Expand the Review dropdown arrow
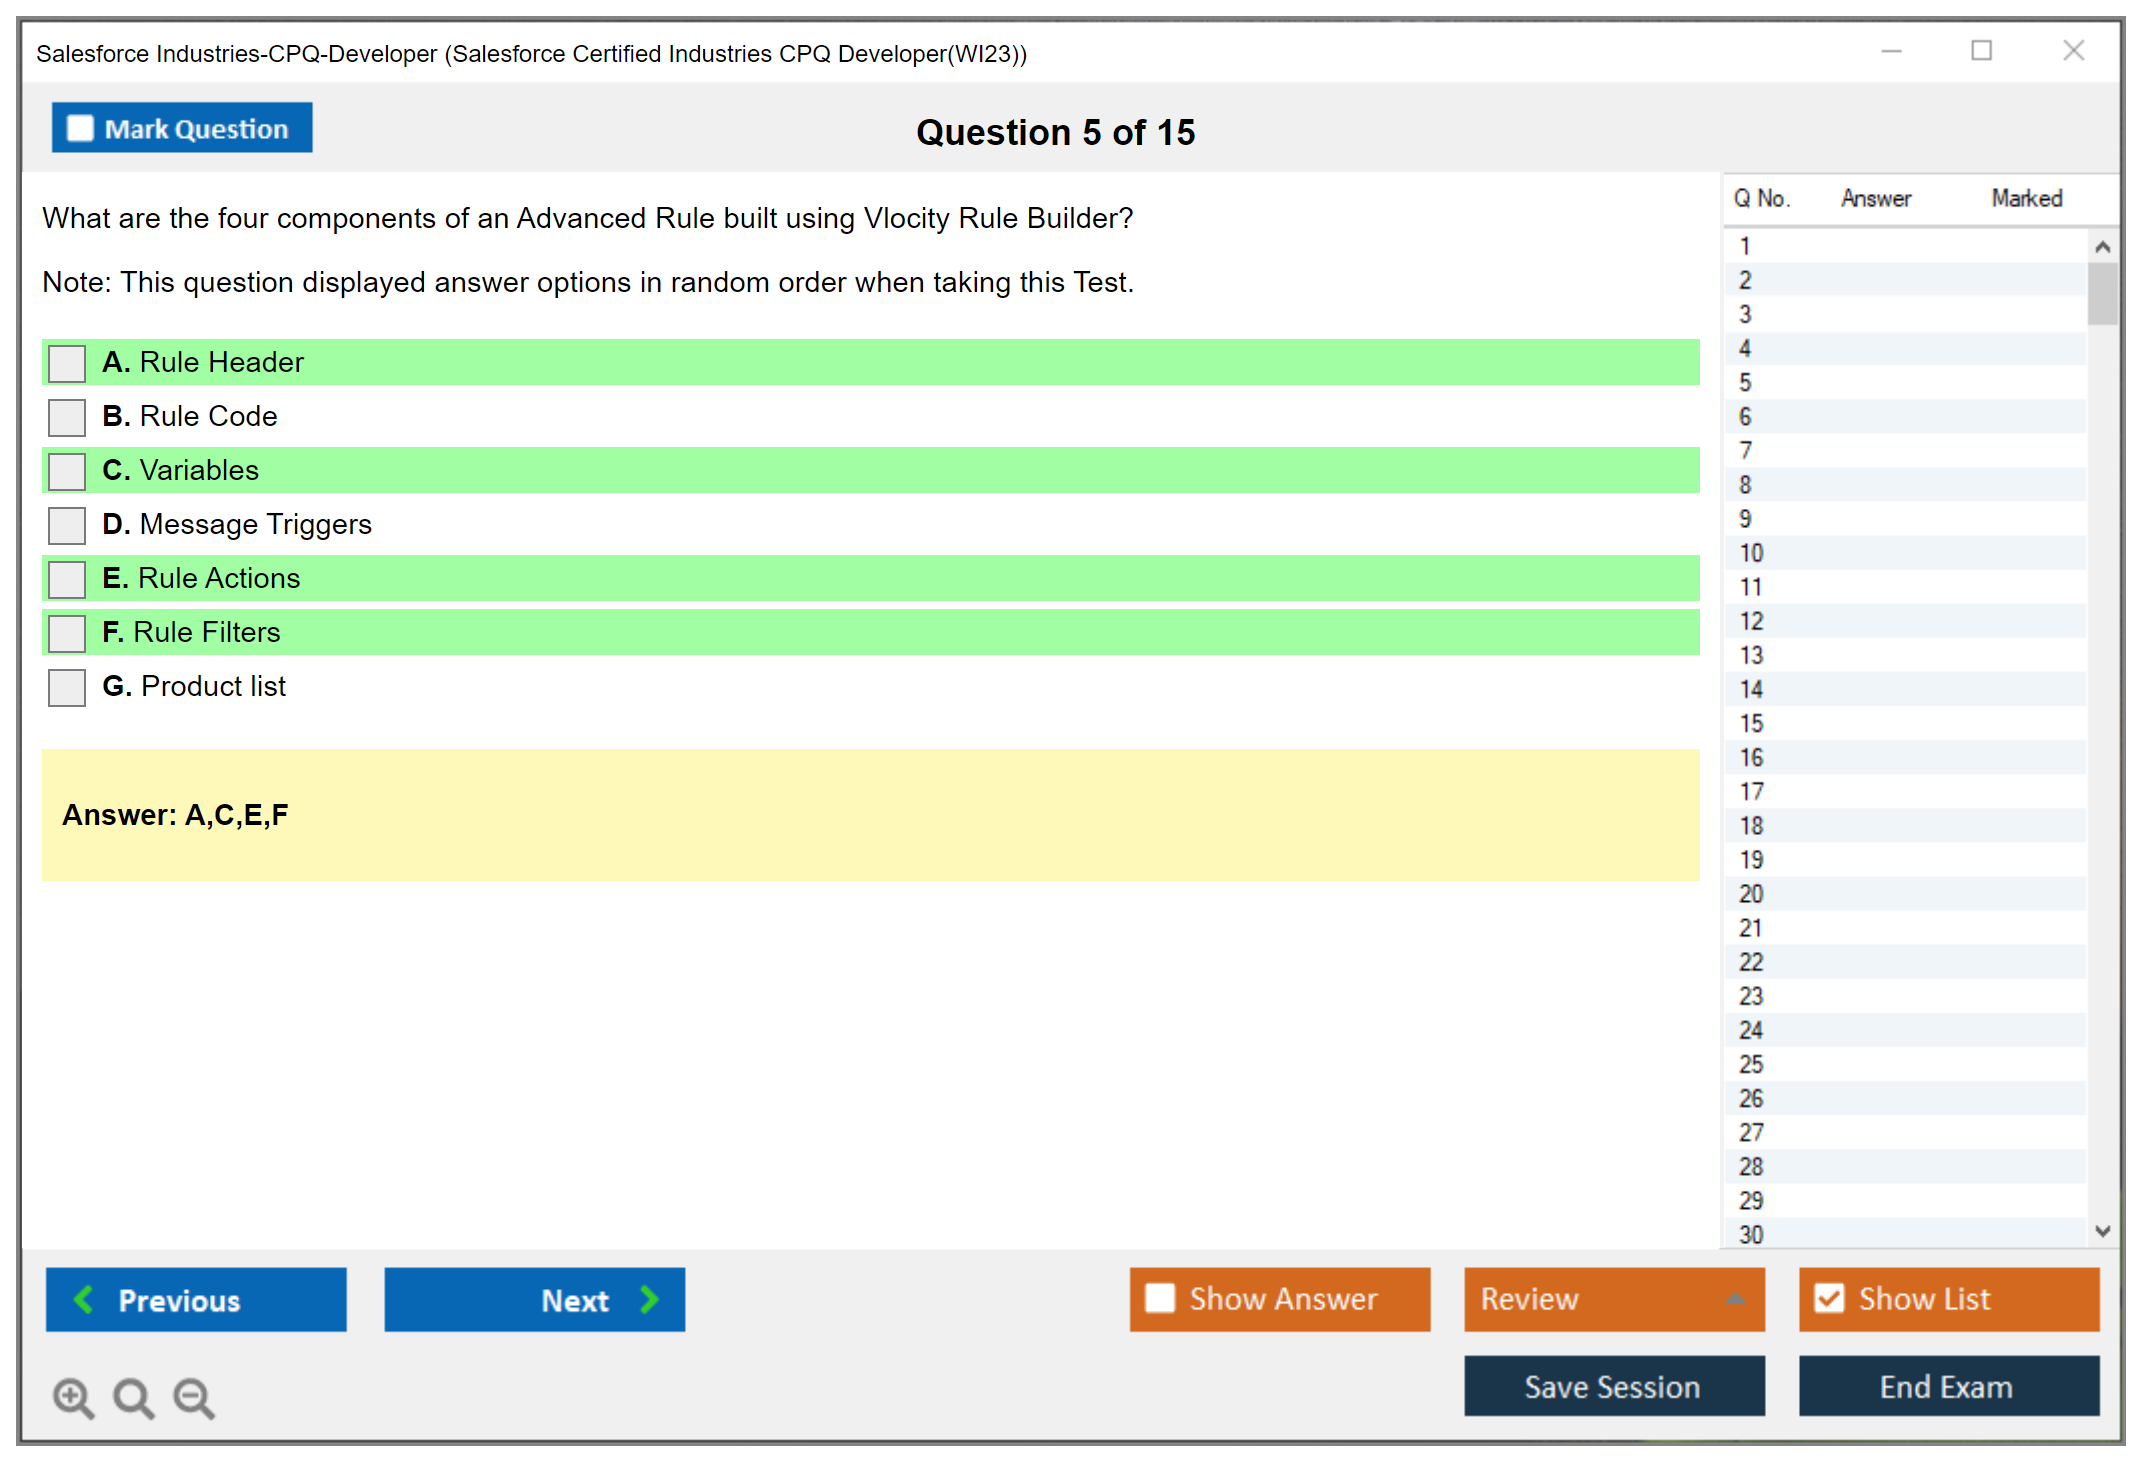This screenshot has height=1470, width=2150. pos(1735,1299)
